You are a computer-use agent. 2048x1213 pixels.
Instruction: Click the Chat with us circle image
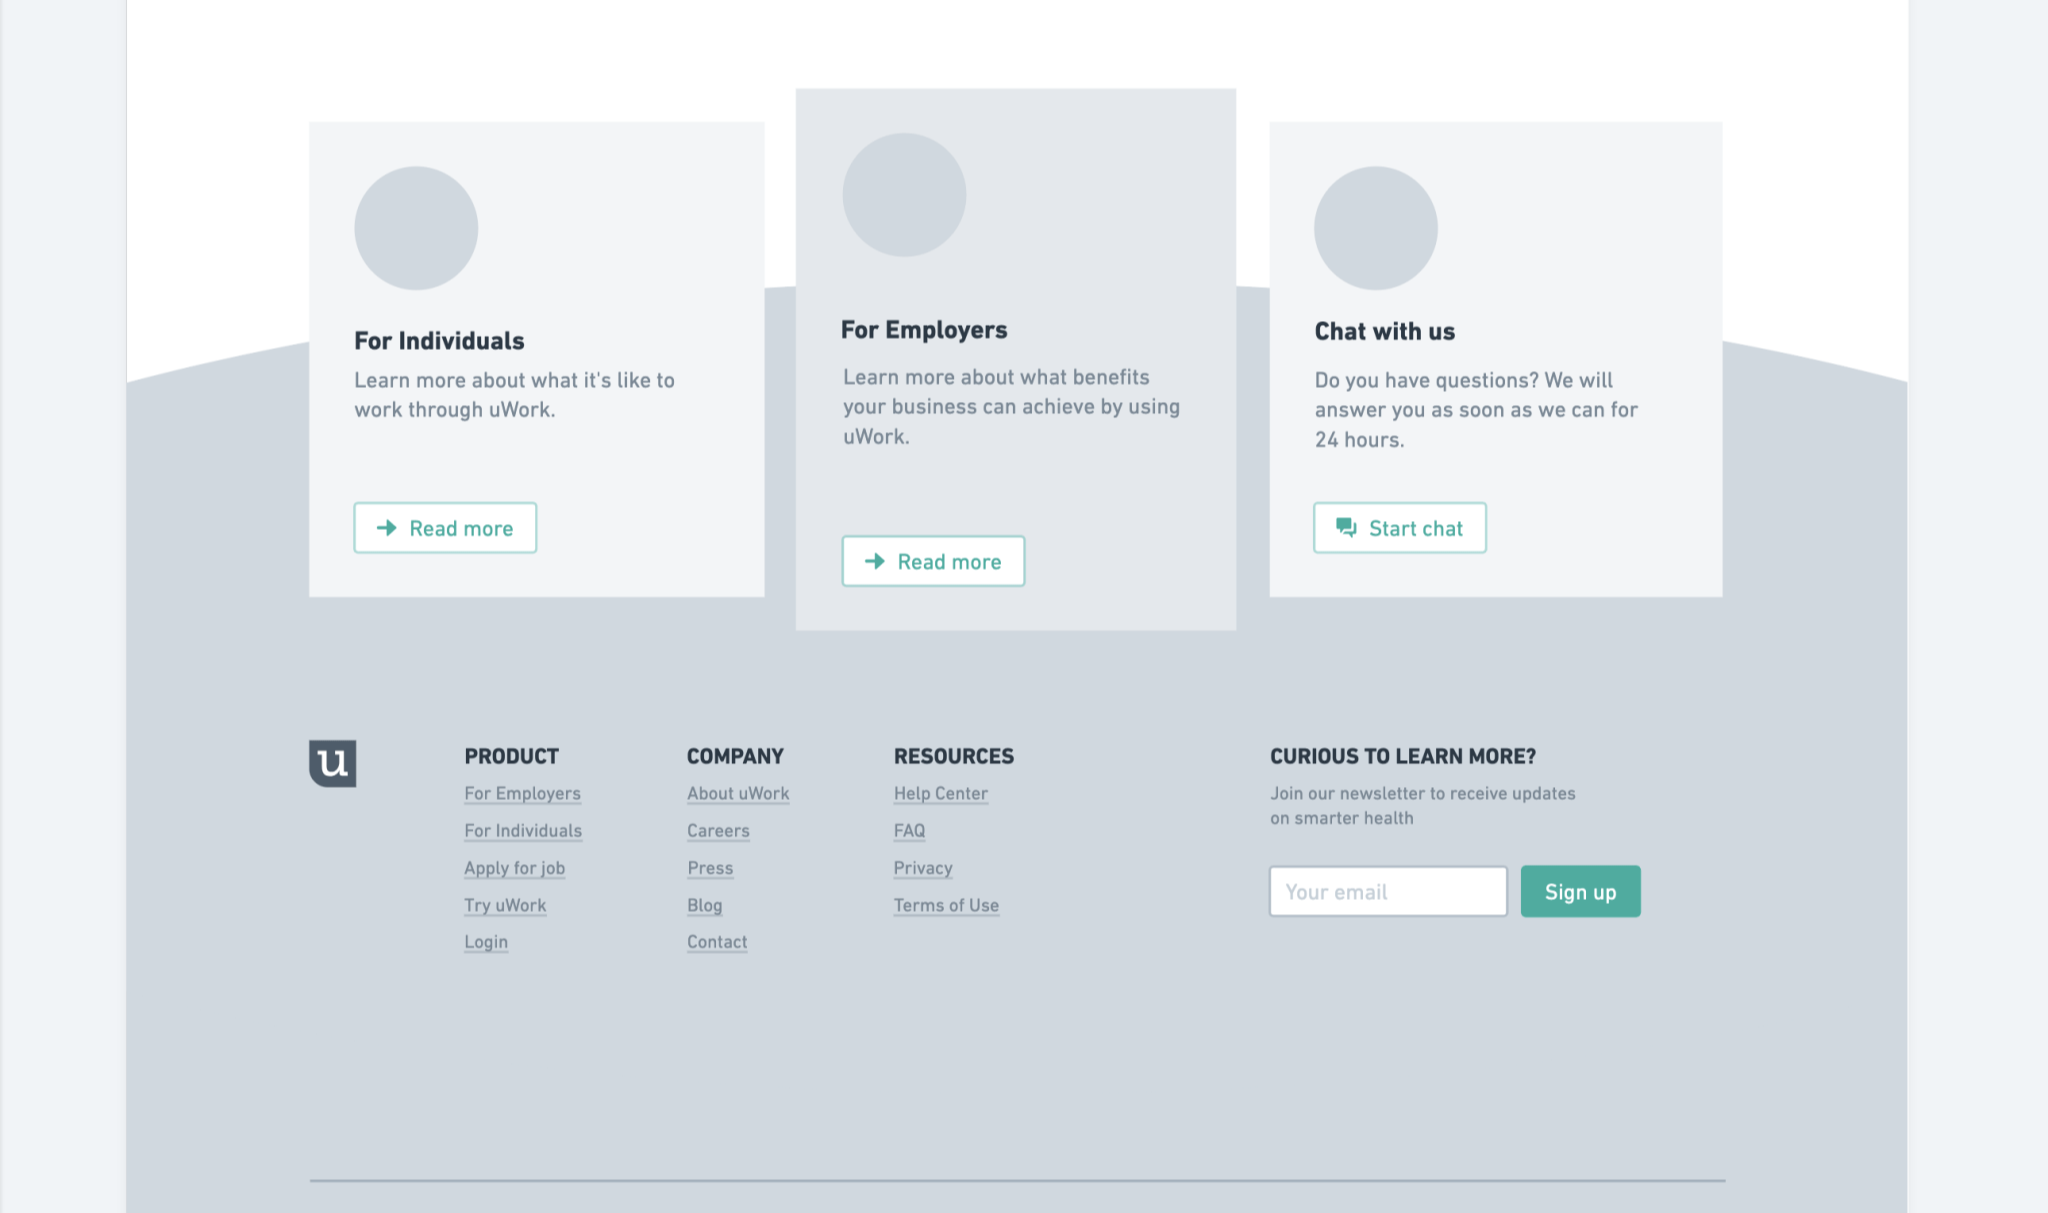pos(1375,228)
